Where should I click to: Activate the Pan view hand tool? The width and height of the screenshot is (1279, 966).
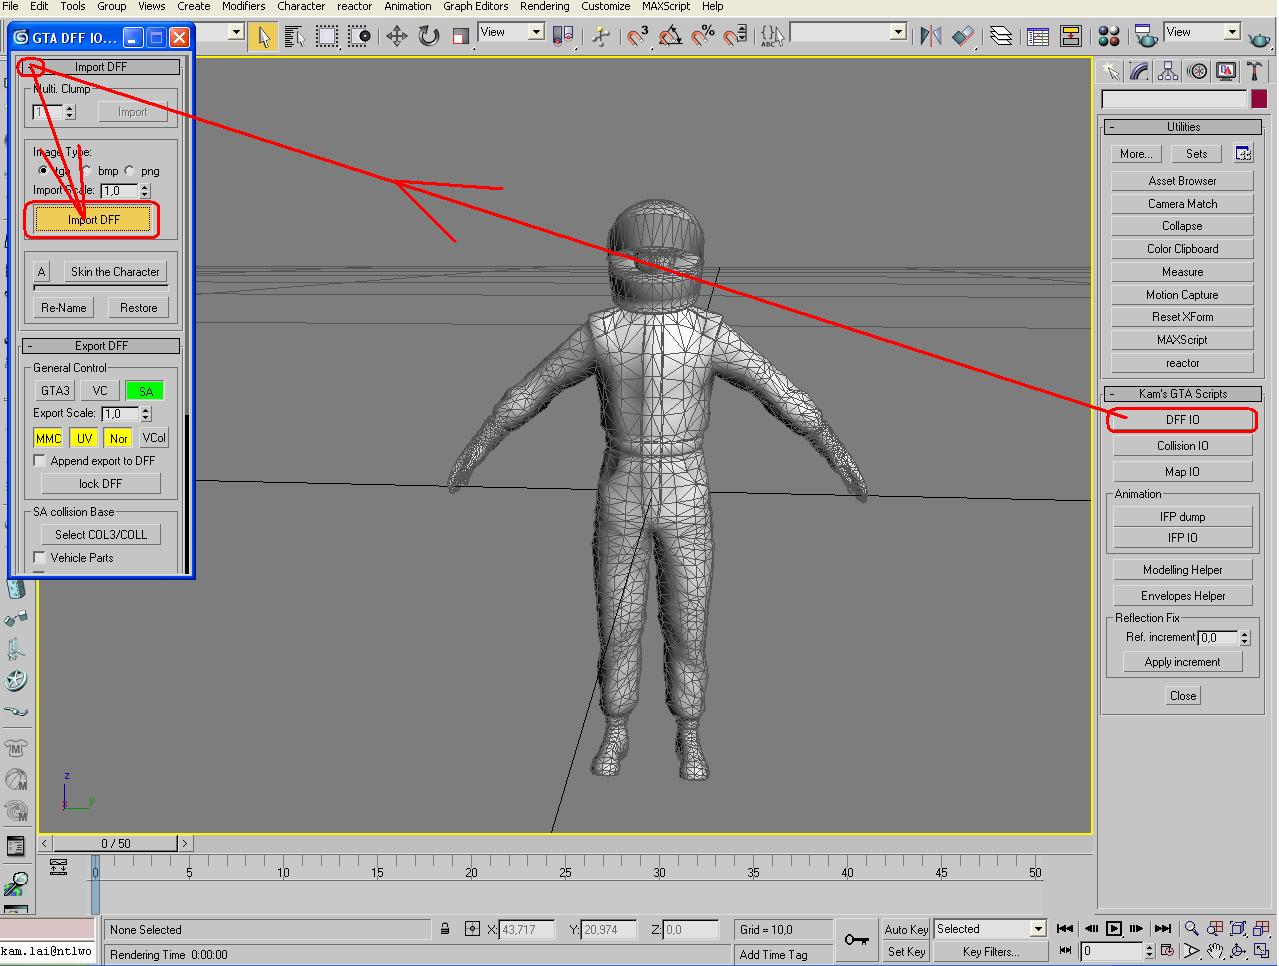tap(1215, 951)
